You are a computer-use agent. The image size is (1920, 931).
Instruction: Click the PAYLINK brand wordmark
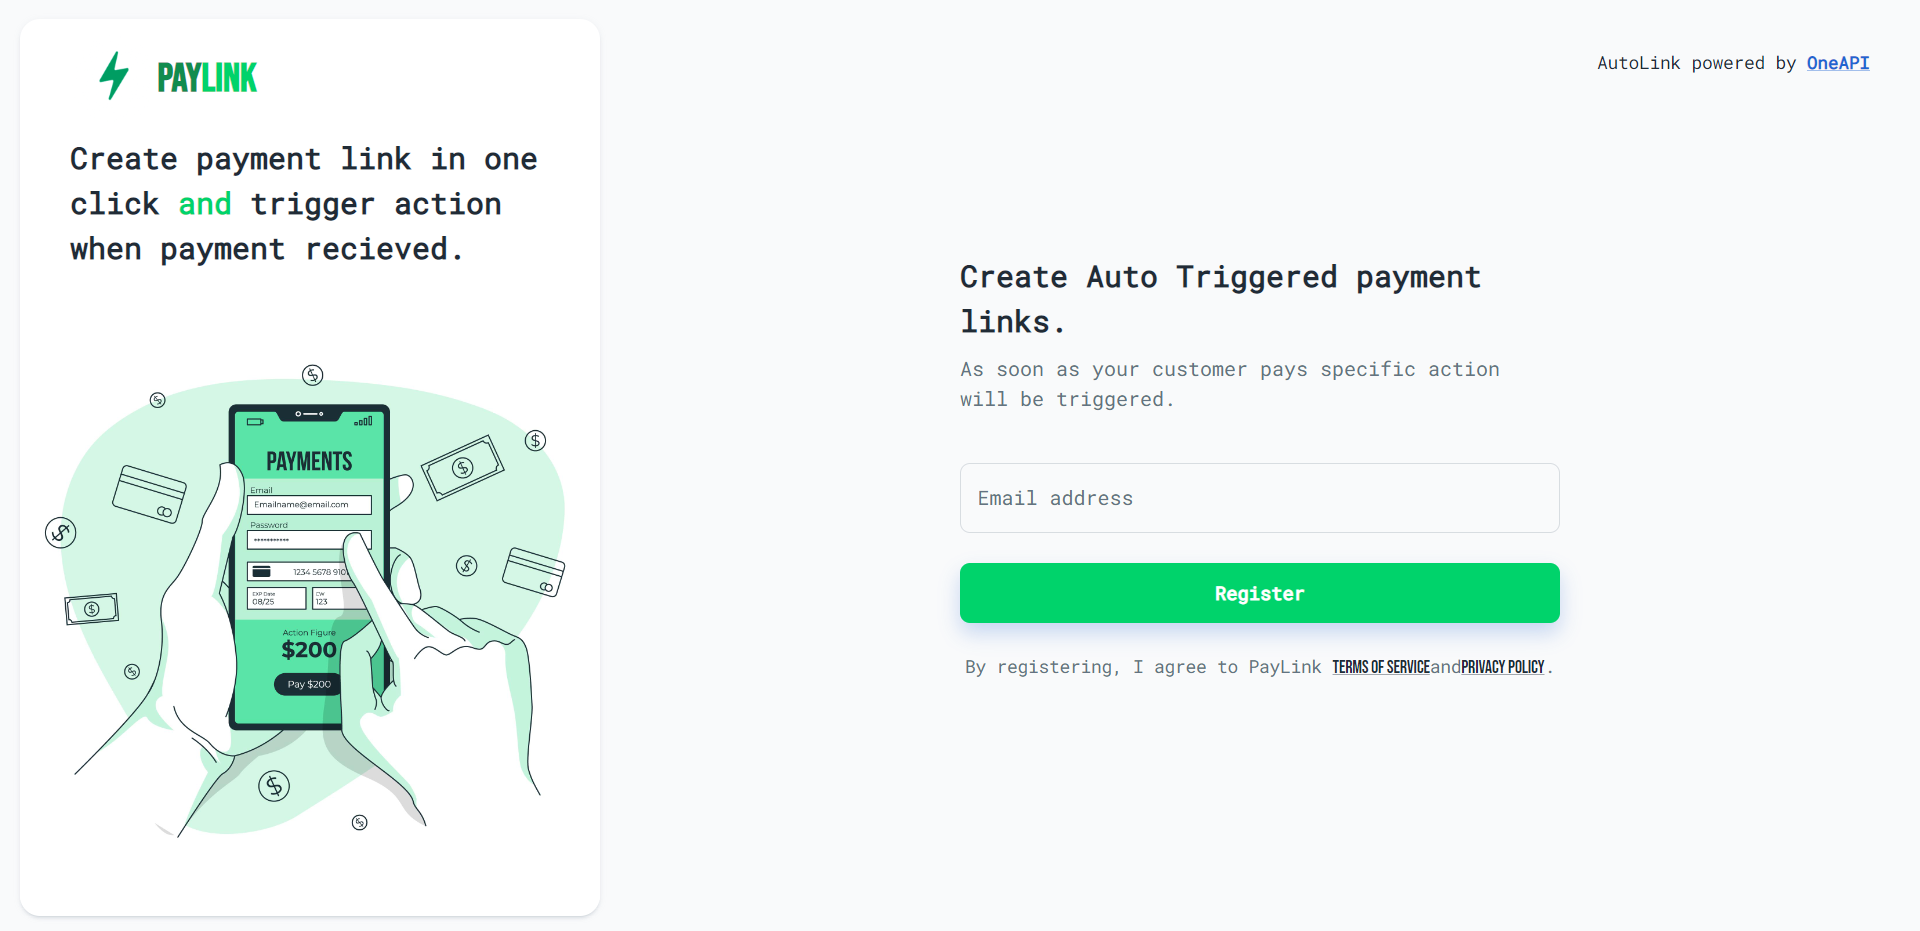[207, 78]
